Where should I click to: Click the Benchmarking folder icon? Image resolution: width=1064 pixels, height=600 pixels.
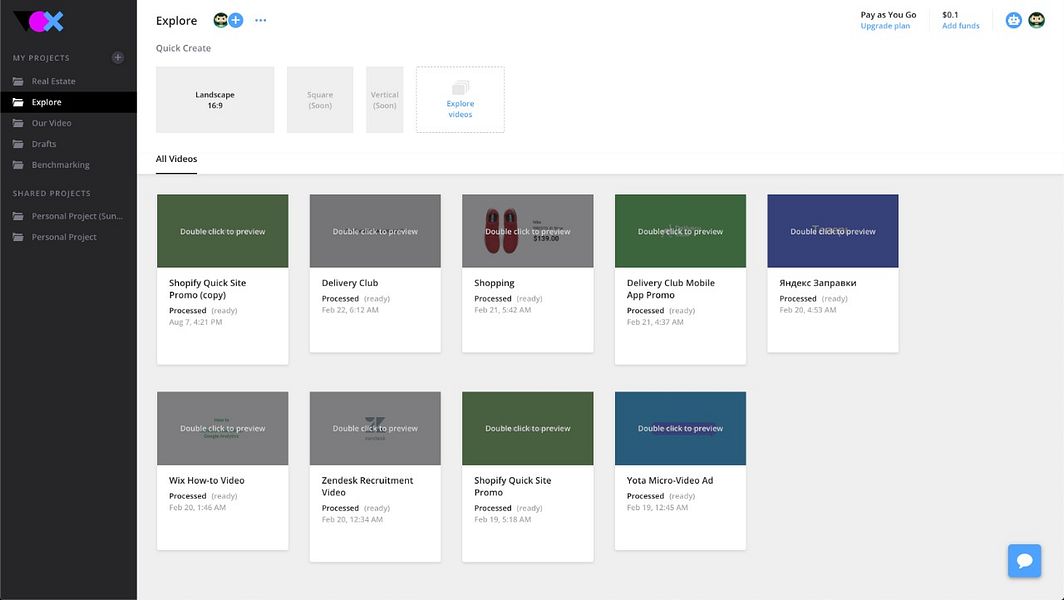[x=18, y=165]
